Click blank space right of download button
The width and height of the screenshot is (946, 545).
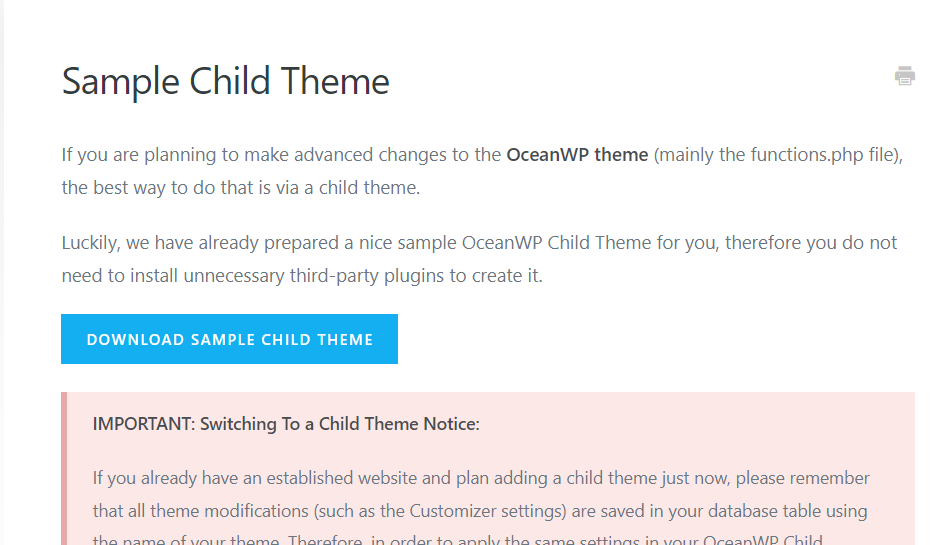tap(656, 339)
